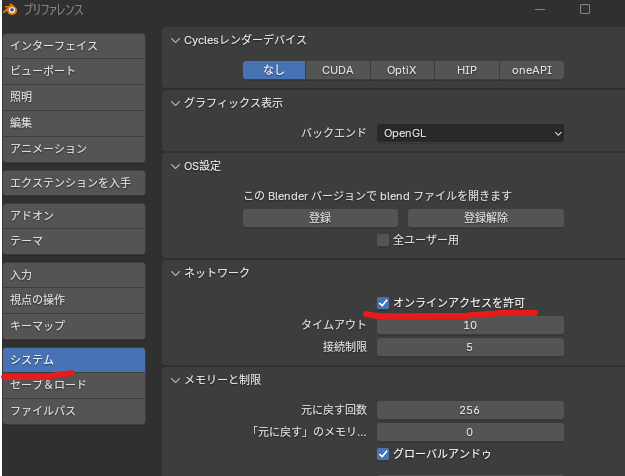
Task: Switch to the 照明 section
Action: (74, 97)
